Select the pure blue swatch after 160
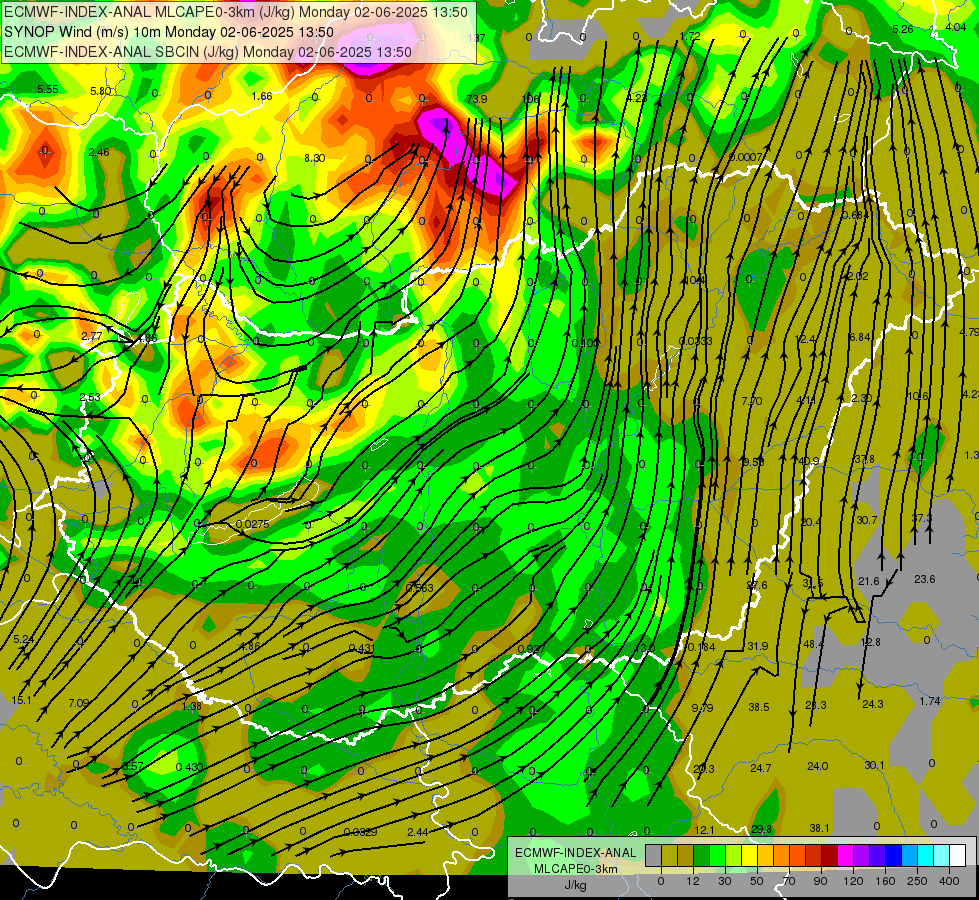The image size is (979, 900). click(x=894, y=856)
